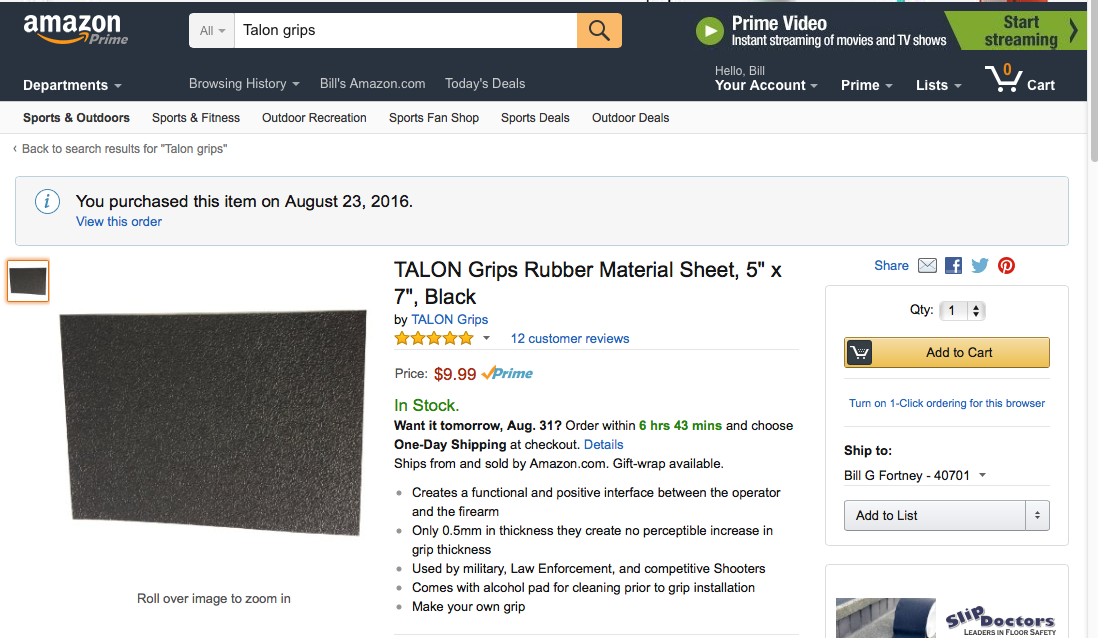Click the Add to Cart button
This screenshot has width=1098, height=638.
(x=946, y=352)
